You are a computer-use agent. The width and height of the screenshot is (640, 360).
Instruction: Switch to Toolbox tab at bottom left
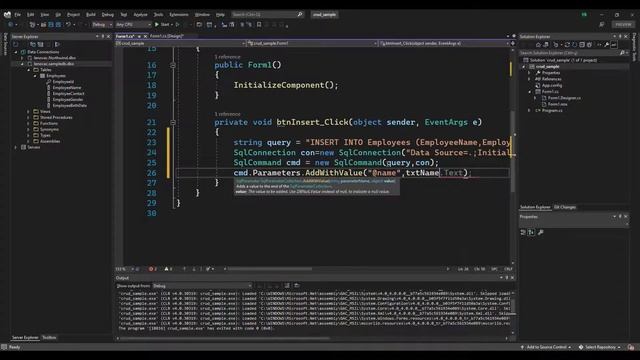point(49,338)
